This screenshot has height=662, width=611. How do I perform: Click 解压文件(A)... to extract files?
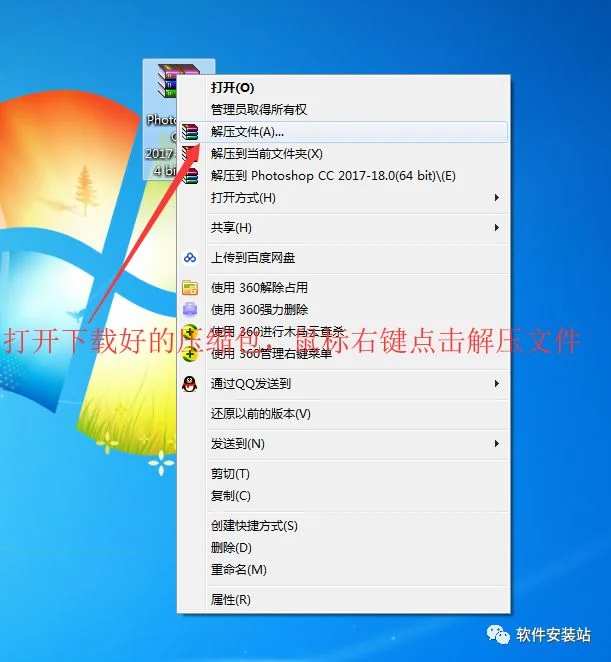click(x=343, y=132)
